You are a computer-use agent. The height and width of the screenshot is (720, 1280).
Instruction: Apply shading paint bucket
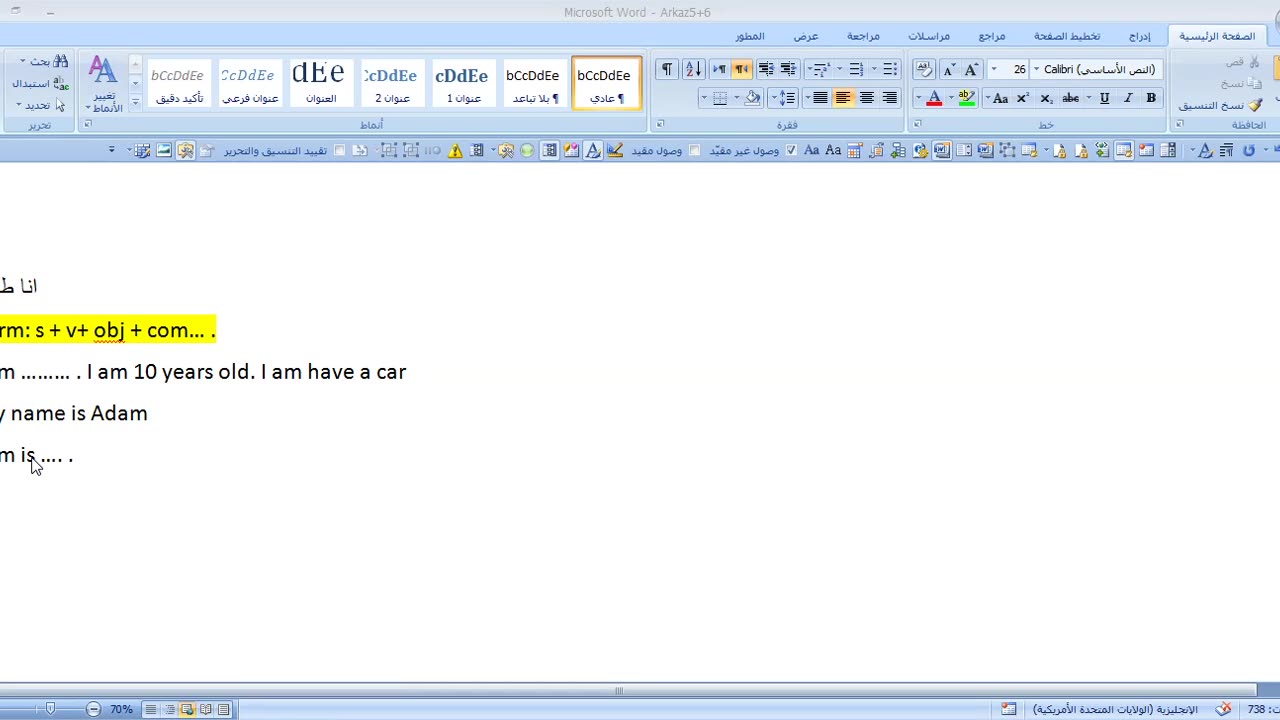tap(752, 98)
